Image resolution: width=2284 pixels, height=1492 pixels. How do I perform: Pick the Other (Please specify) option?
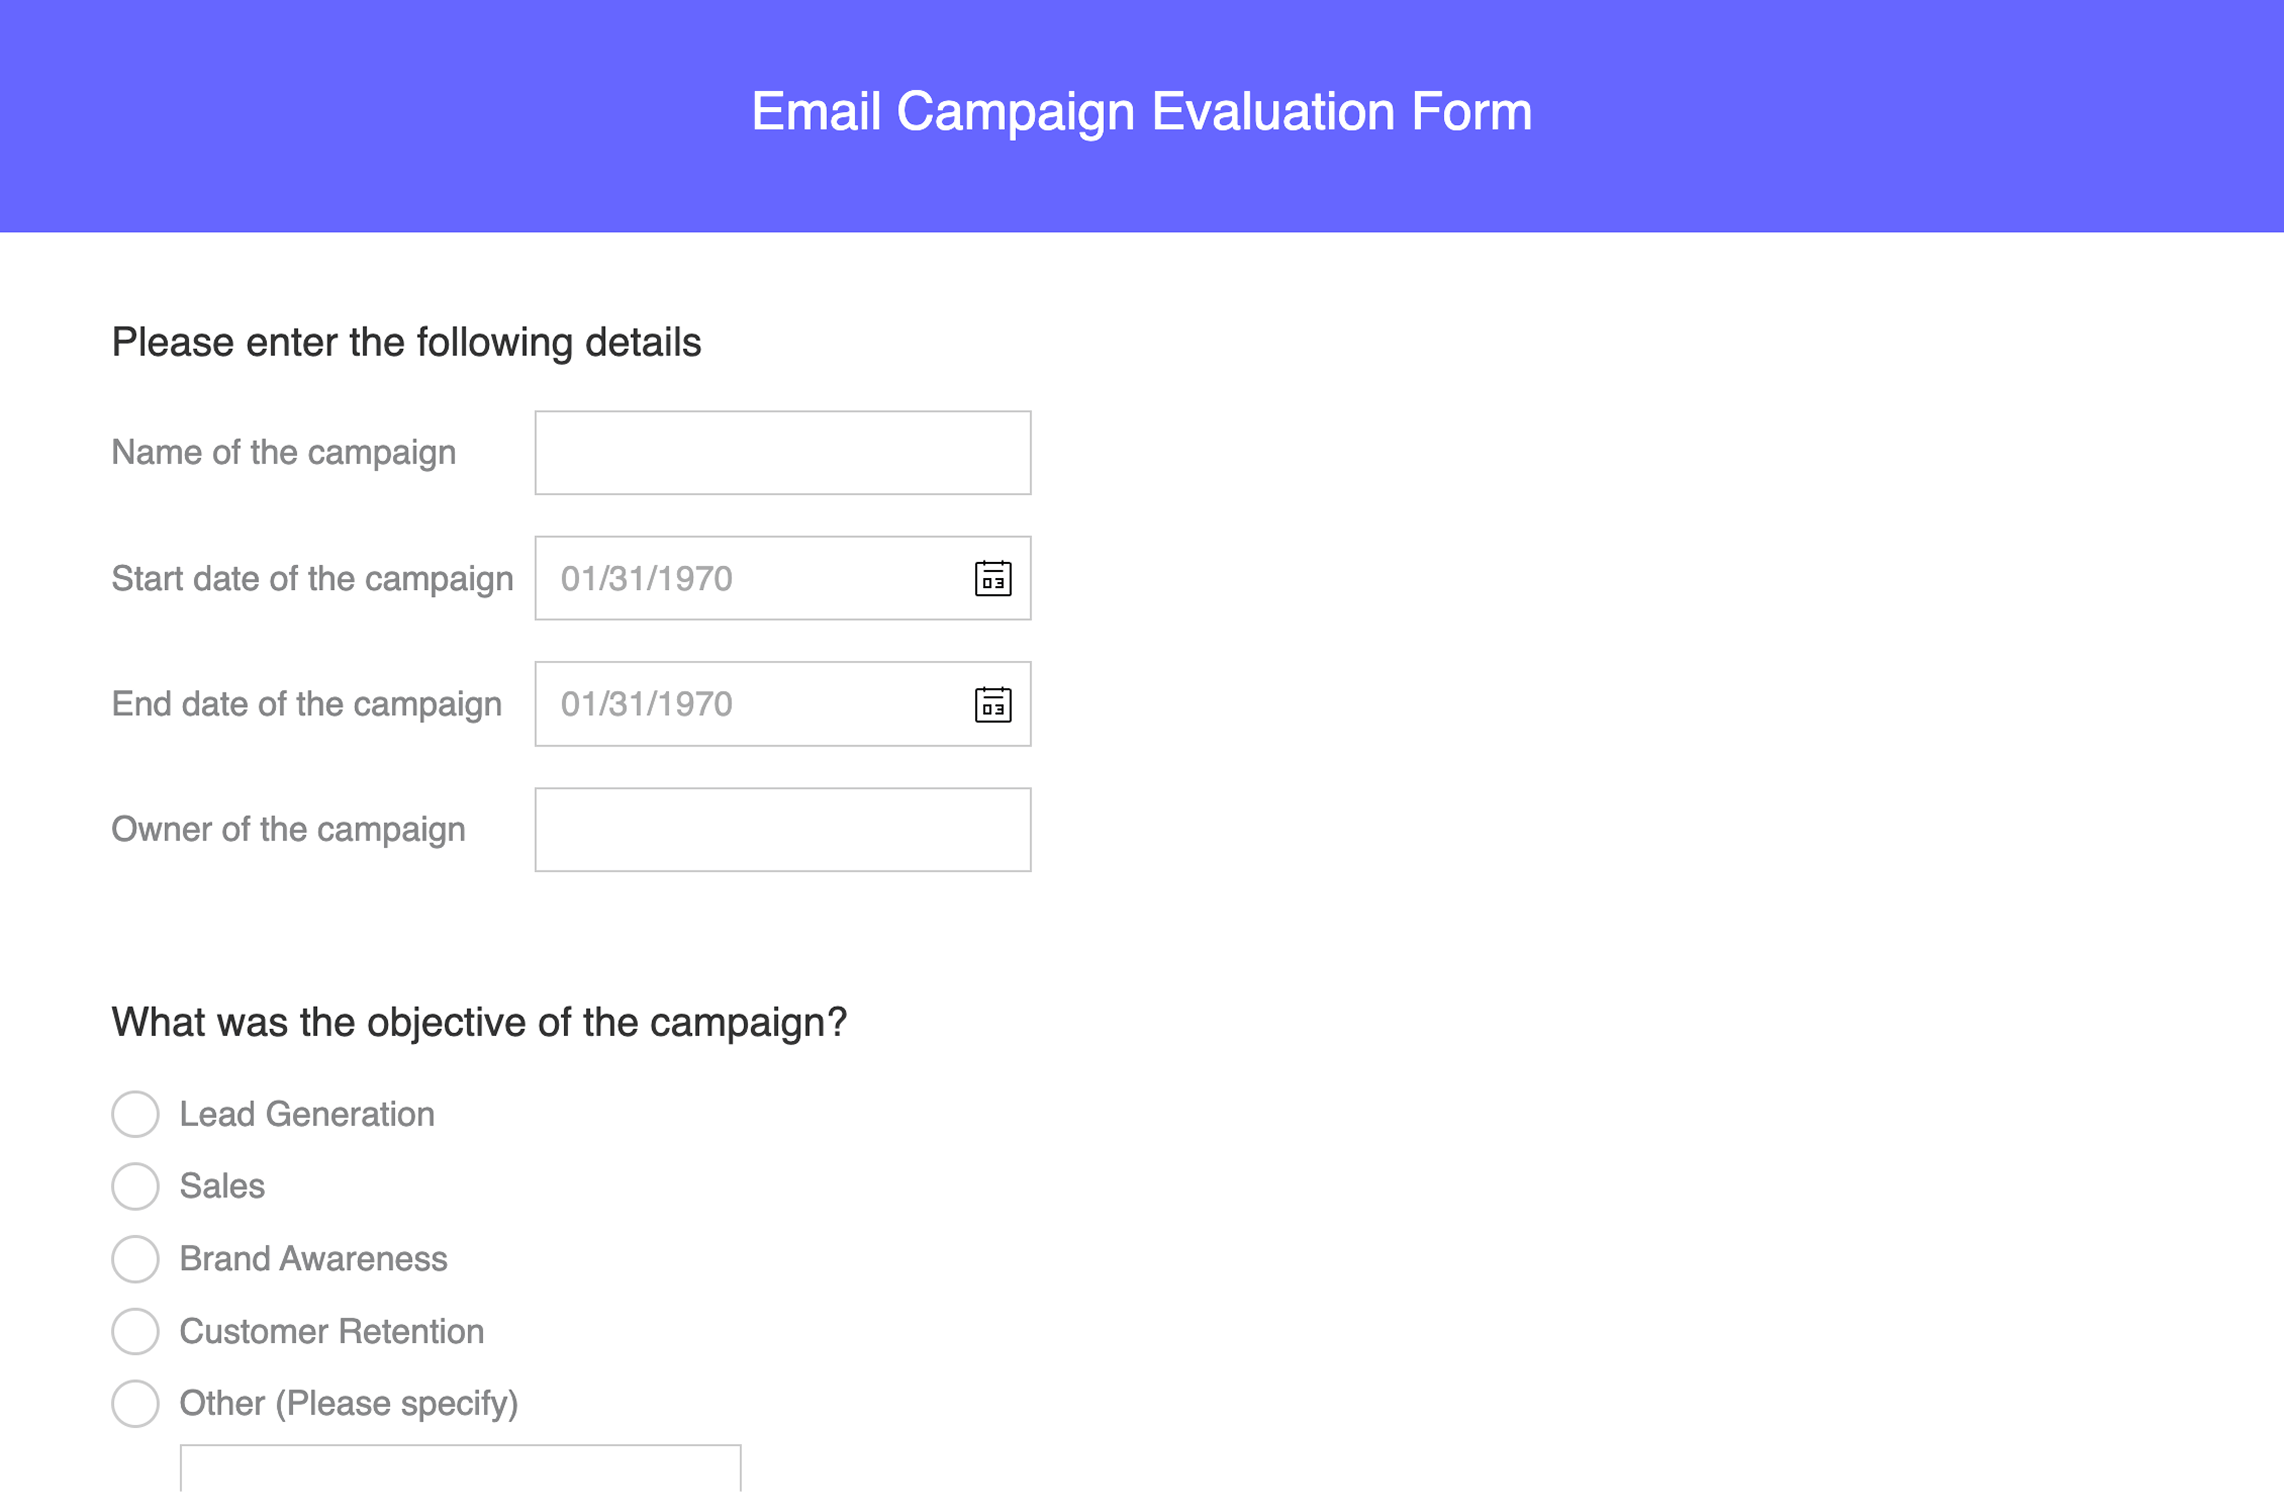point(135,1404)
